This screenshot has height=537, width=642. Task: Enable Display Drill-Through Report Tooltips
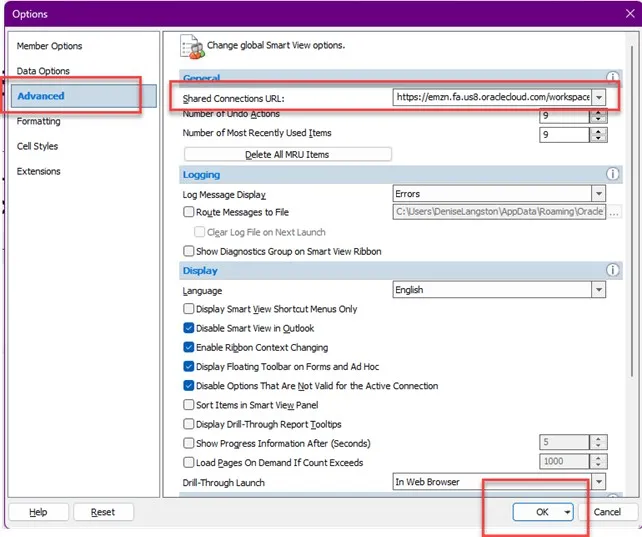coord(188,424)
